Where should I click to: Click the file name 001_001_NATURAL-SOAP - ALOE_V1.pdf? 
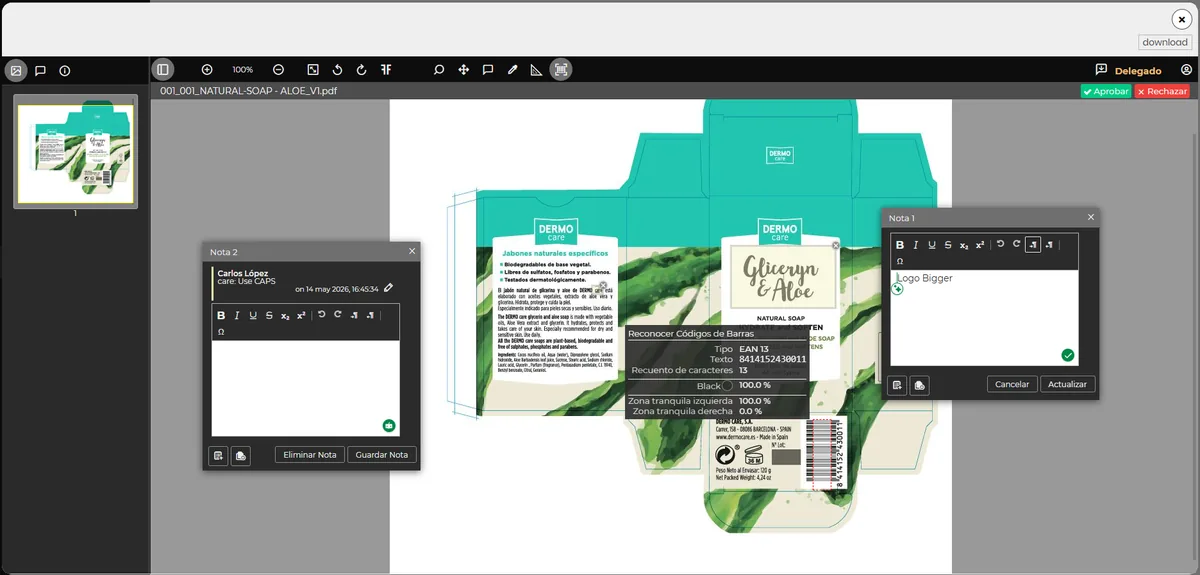pos(248,90)
